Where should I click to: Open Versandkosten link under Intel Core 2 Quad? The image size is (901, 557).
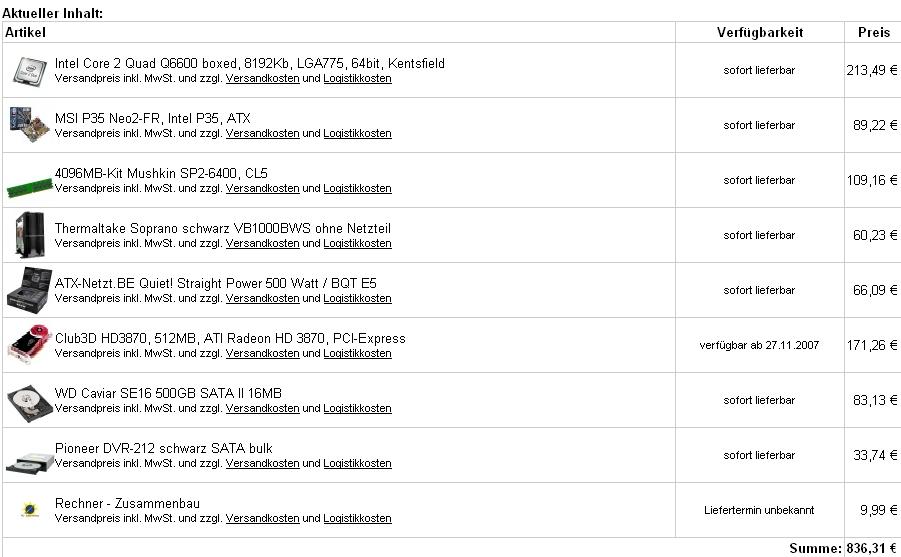point(263,78)
